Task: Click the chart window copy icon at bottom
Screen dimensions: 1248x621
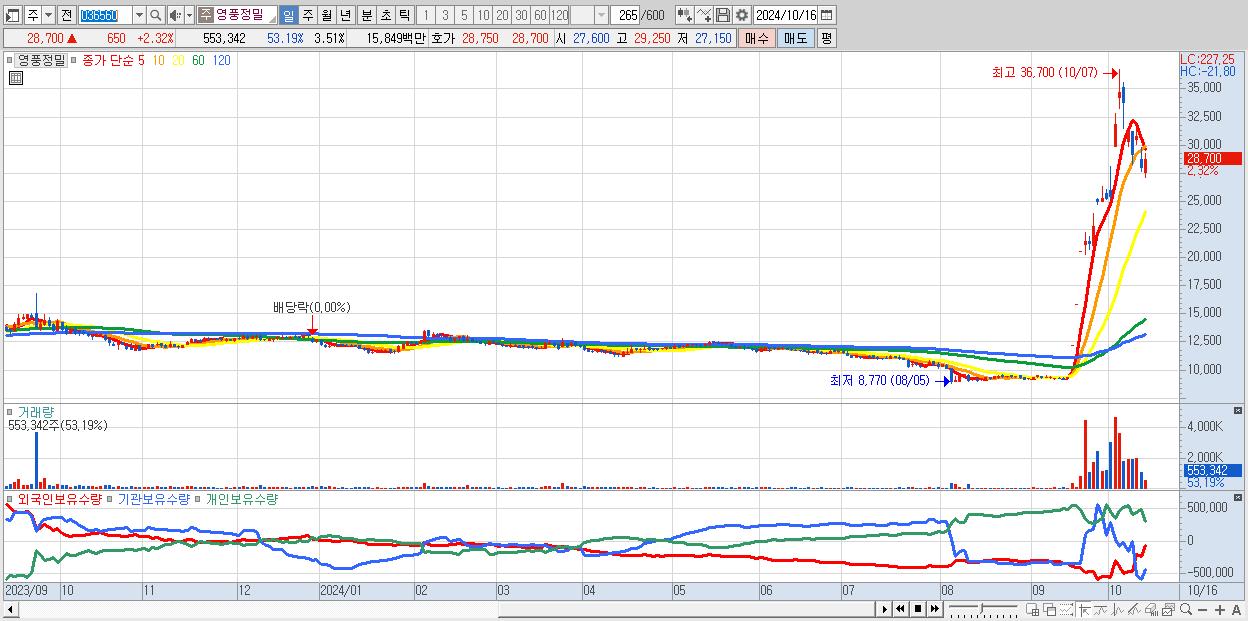Action: (1168, 609)
